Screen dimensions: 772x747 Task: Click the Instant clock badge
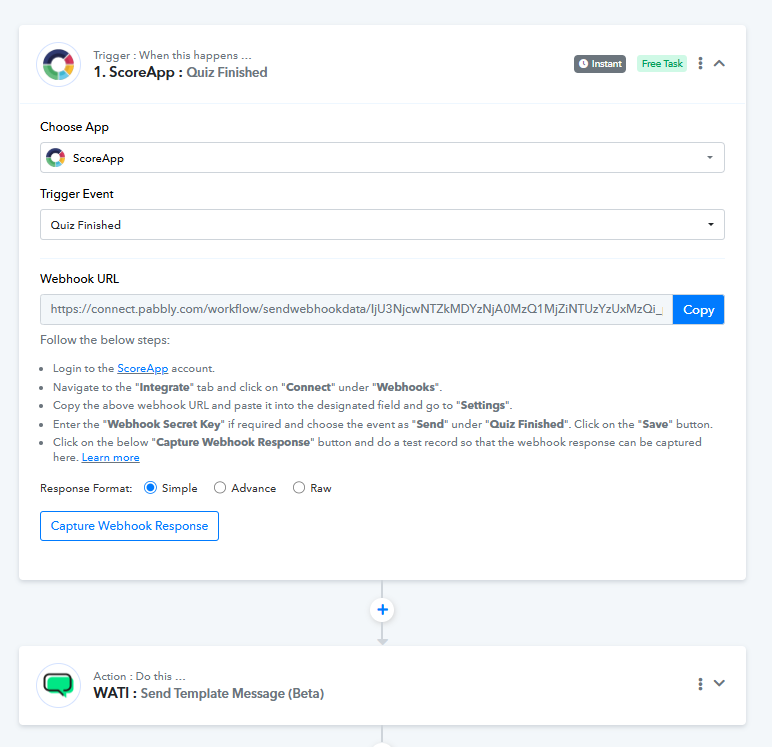point(600,64)
